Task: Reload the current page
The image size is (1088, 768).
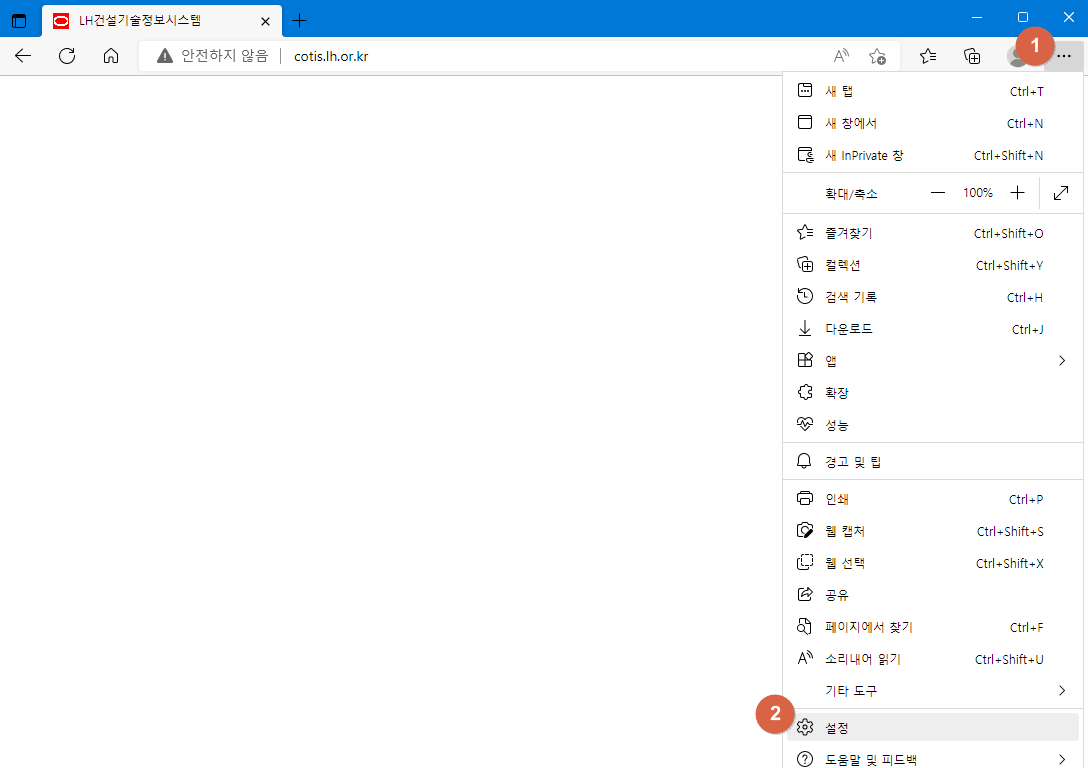Action: click(x=67, y=56)
